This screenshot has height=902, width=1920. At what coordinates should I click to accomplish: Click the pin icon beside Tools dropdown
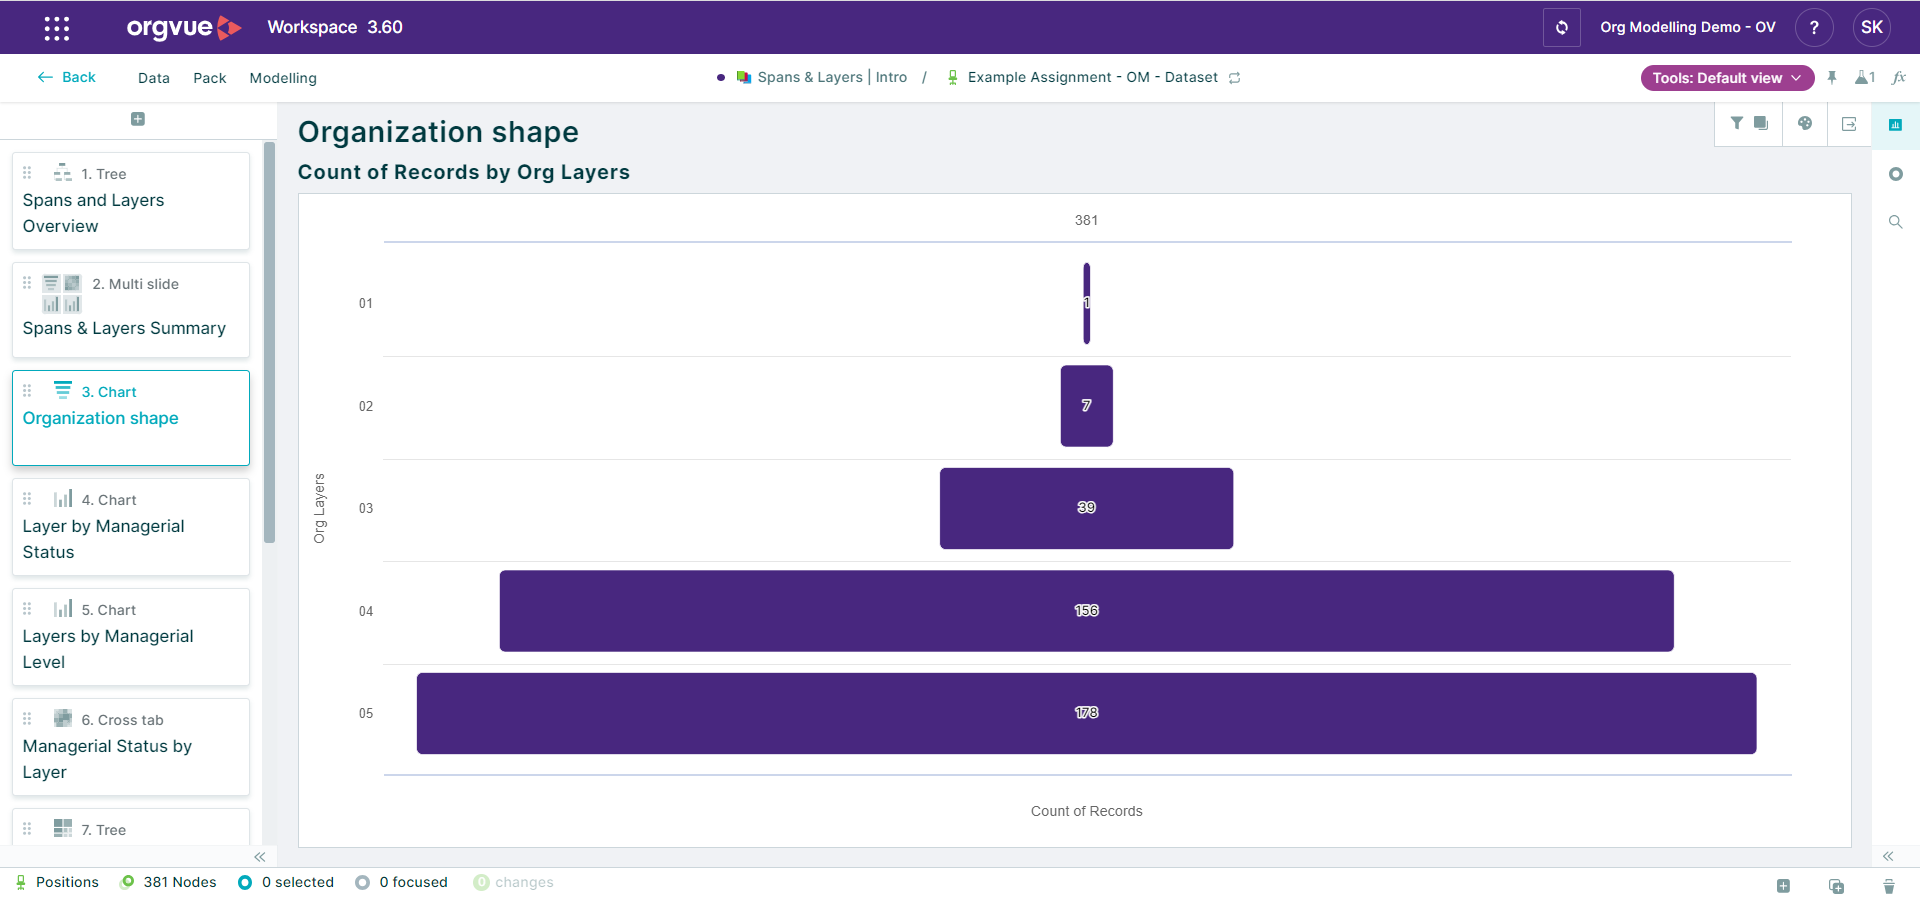(x=1832, y=78)
